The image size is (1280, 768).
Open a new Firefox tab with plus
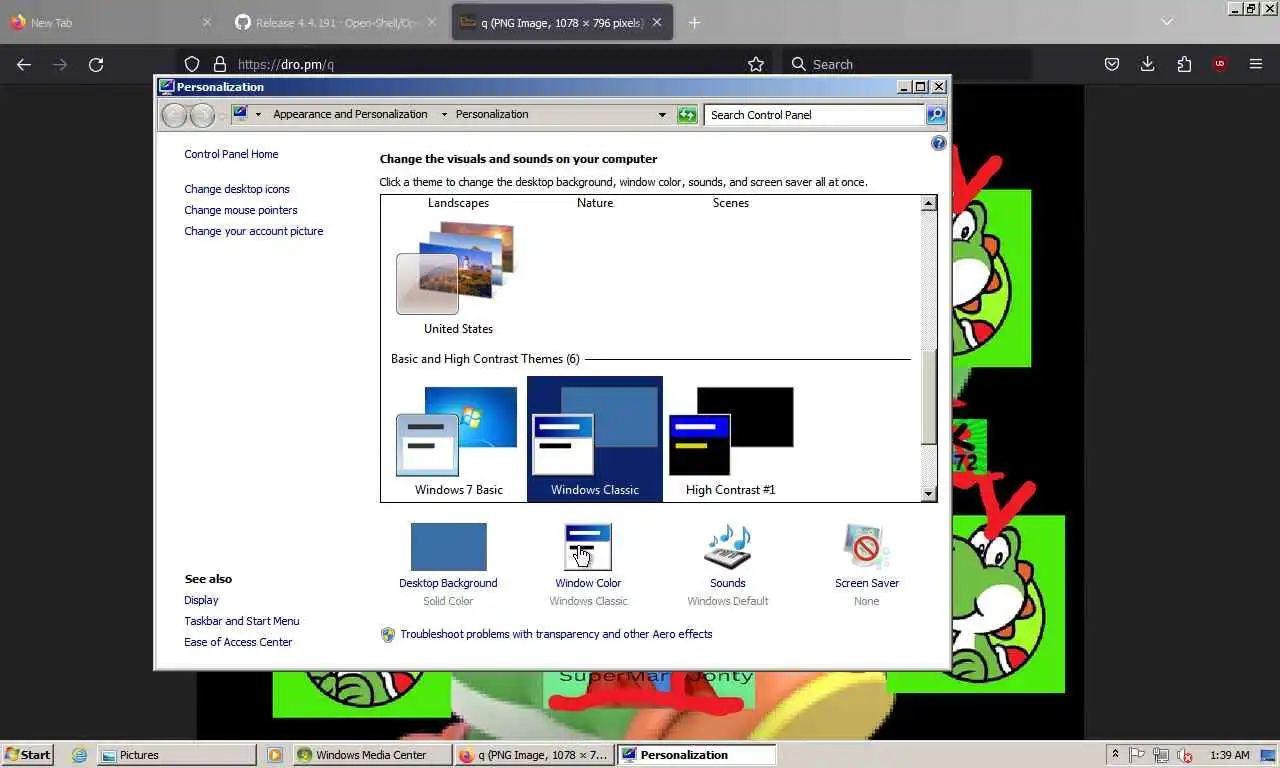tap(694, 22)
